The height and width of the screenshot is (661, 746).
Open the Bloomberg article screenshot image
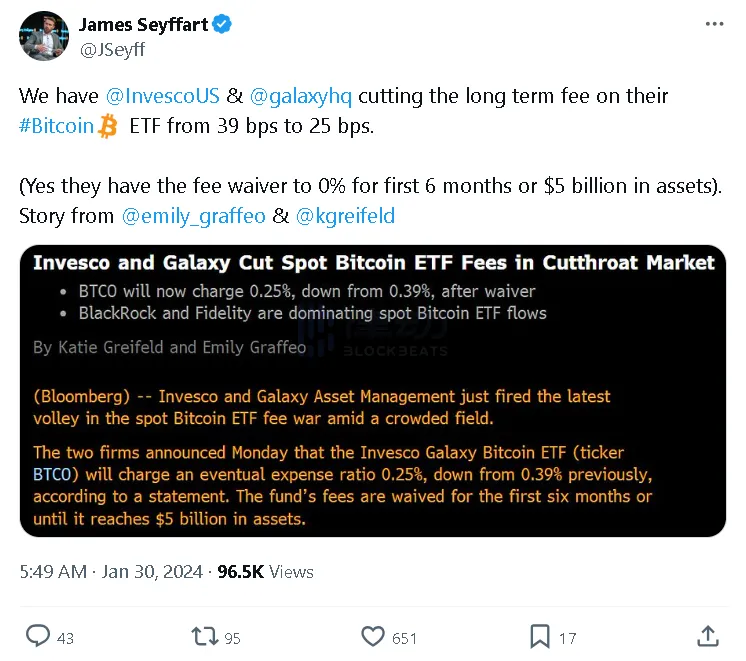pos(372,390)
